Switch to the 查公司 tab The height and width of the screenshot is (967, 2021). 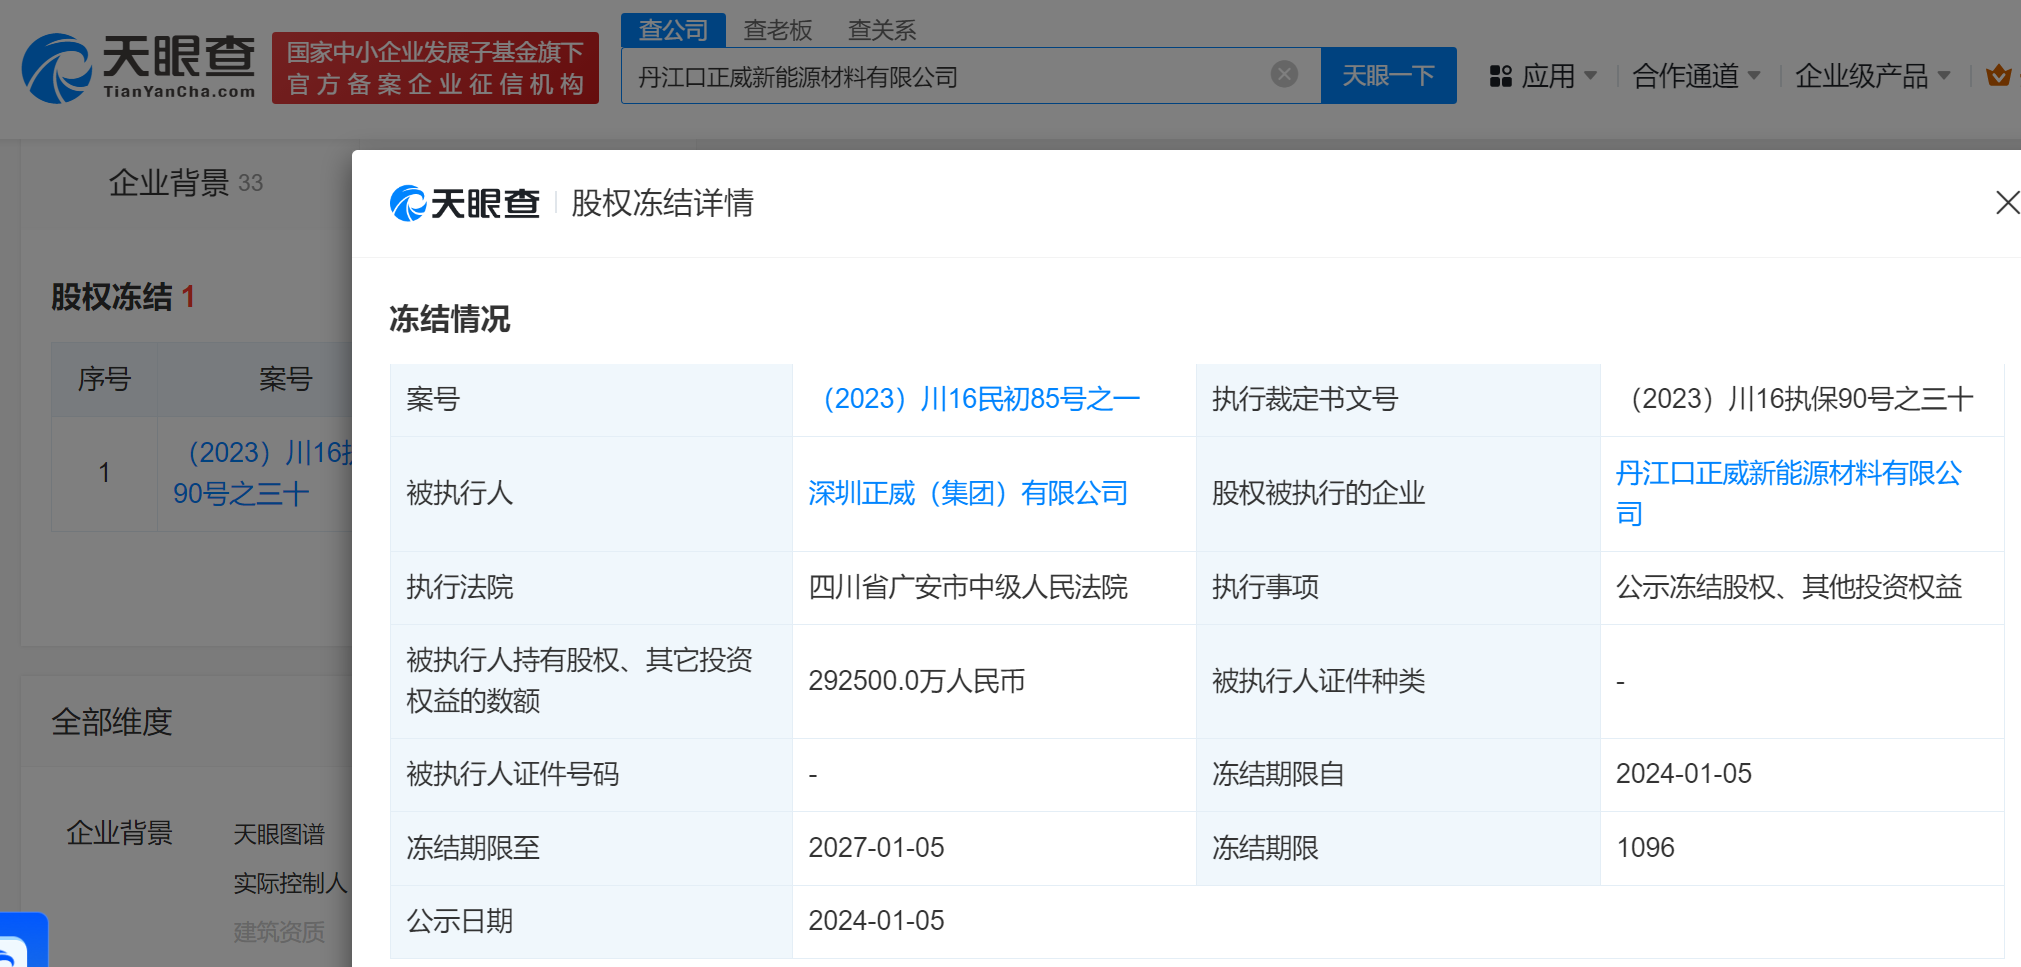[673, 30]
